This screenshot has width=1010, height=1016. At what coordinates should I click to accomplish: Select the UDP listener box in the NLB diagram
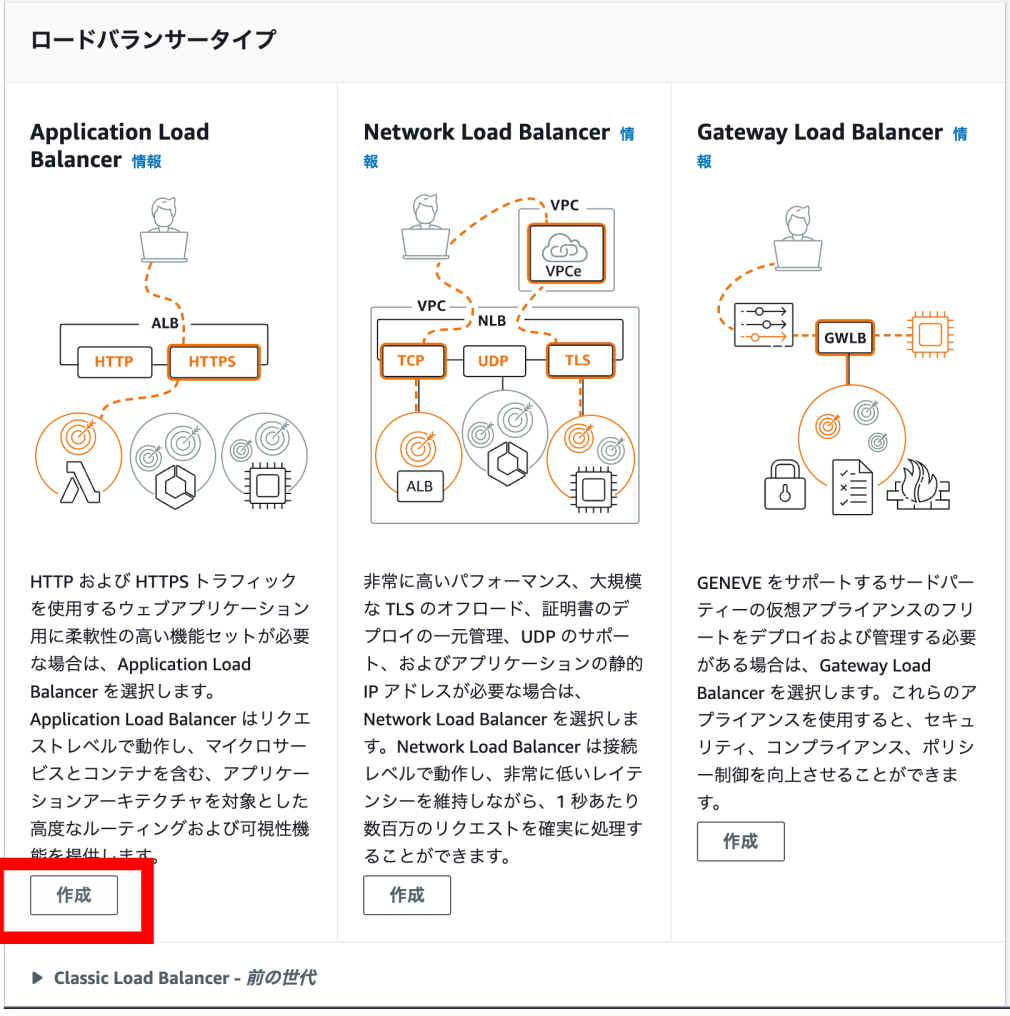pos(494,361)
